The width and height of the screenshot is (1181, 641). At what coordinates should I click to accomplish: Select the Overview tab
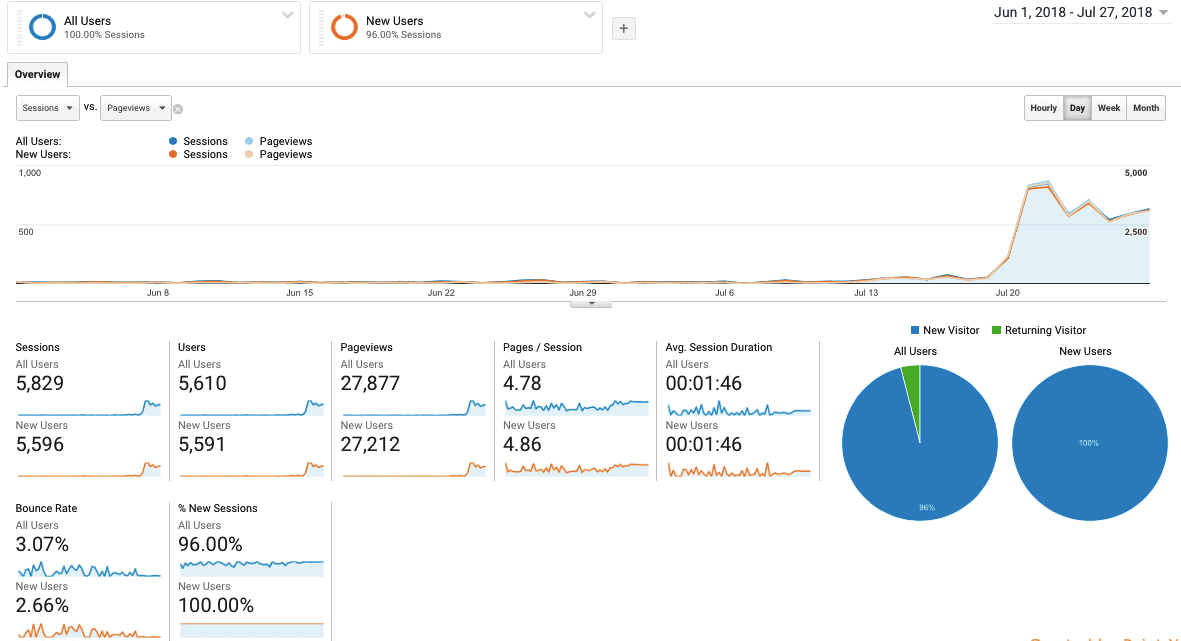pyautogui.click(x=37, y=74)
